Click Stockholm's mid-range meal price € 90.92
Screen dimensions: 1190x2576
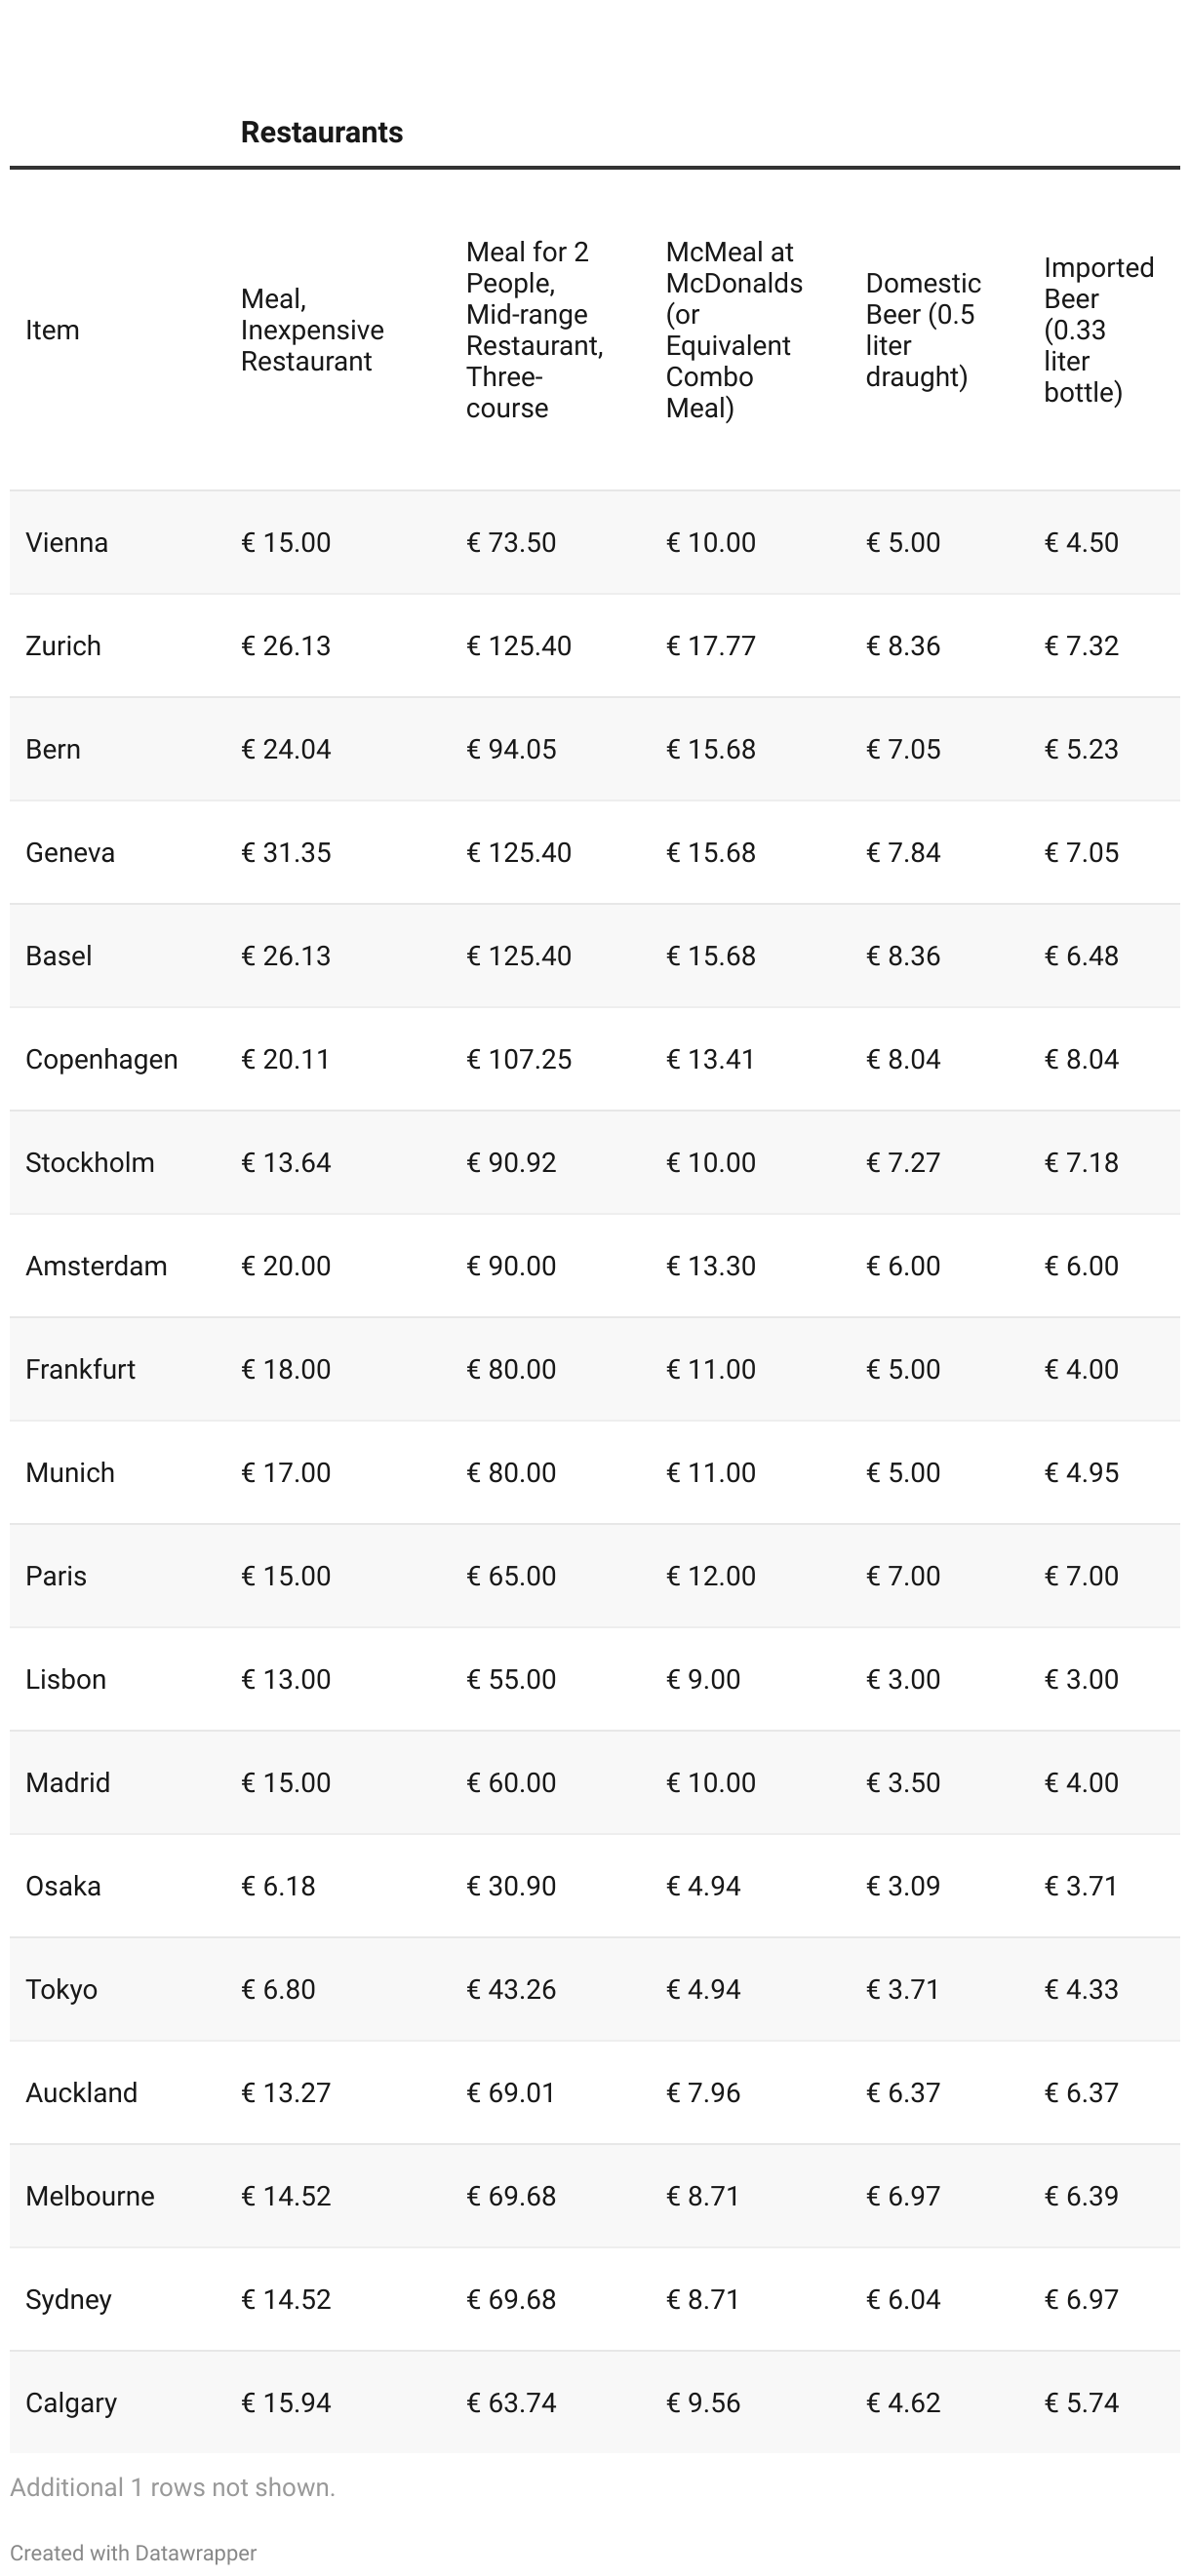511,1163
